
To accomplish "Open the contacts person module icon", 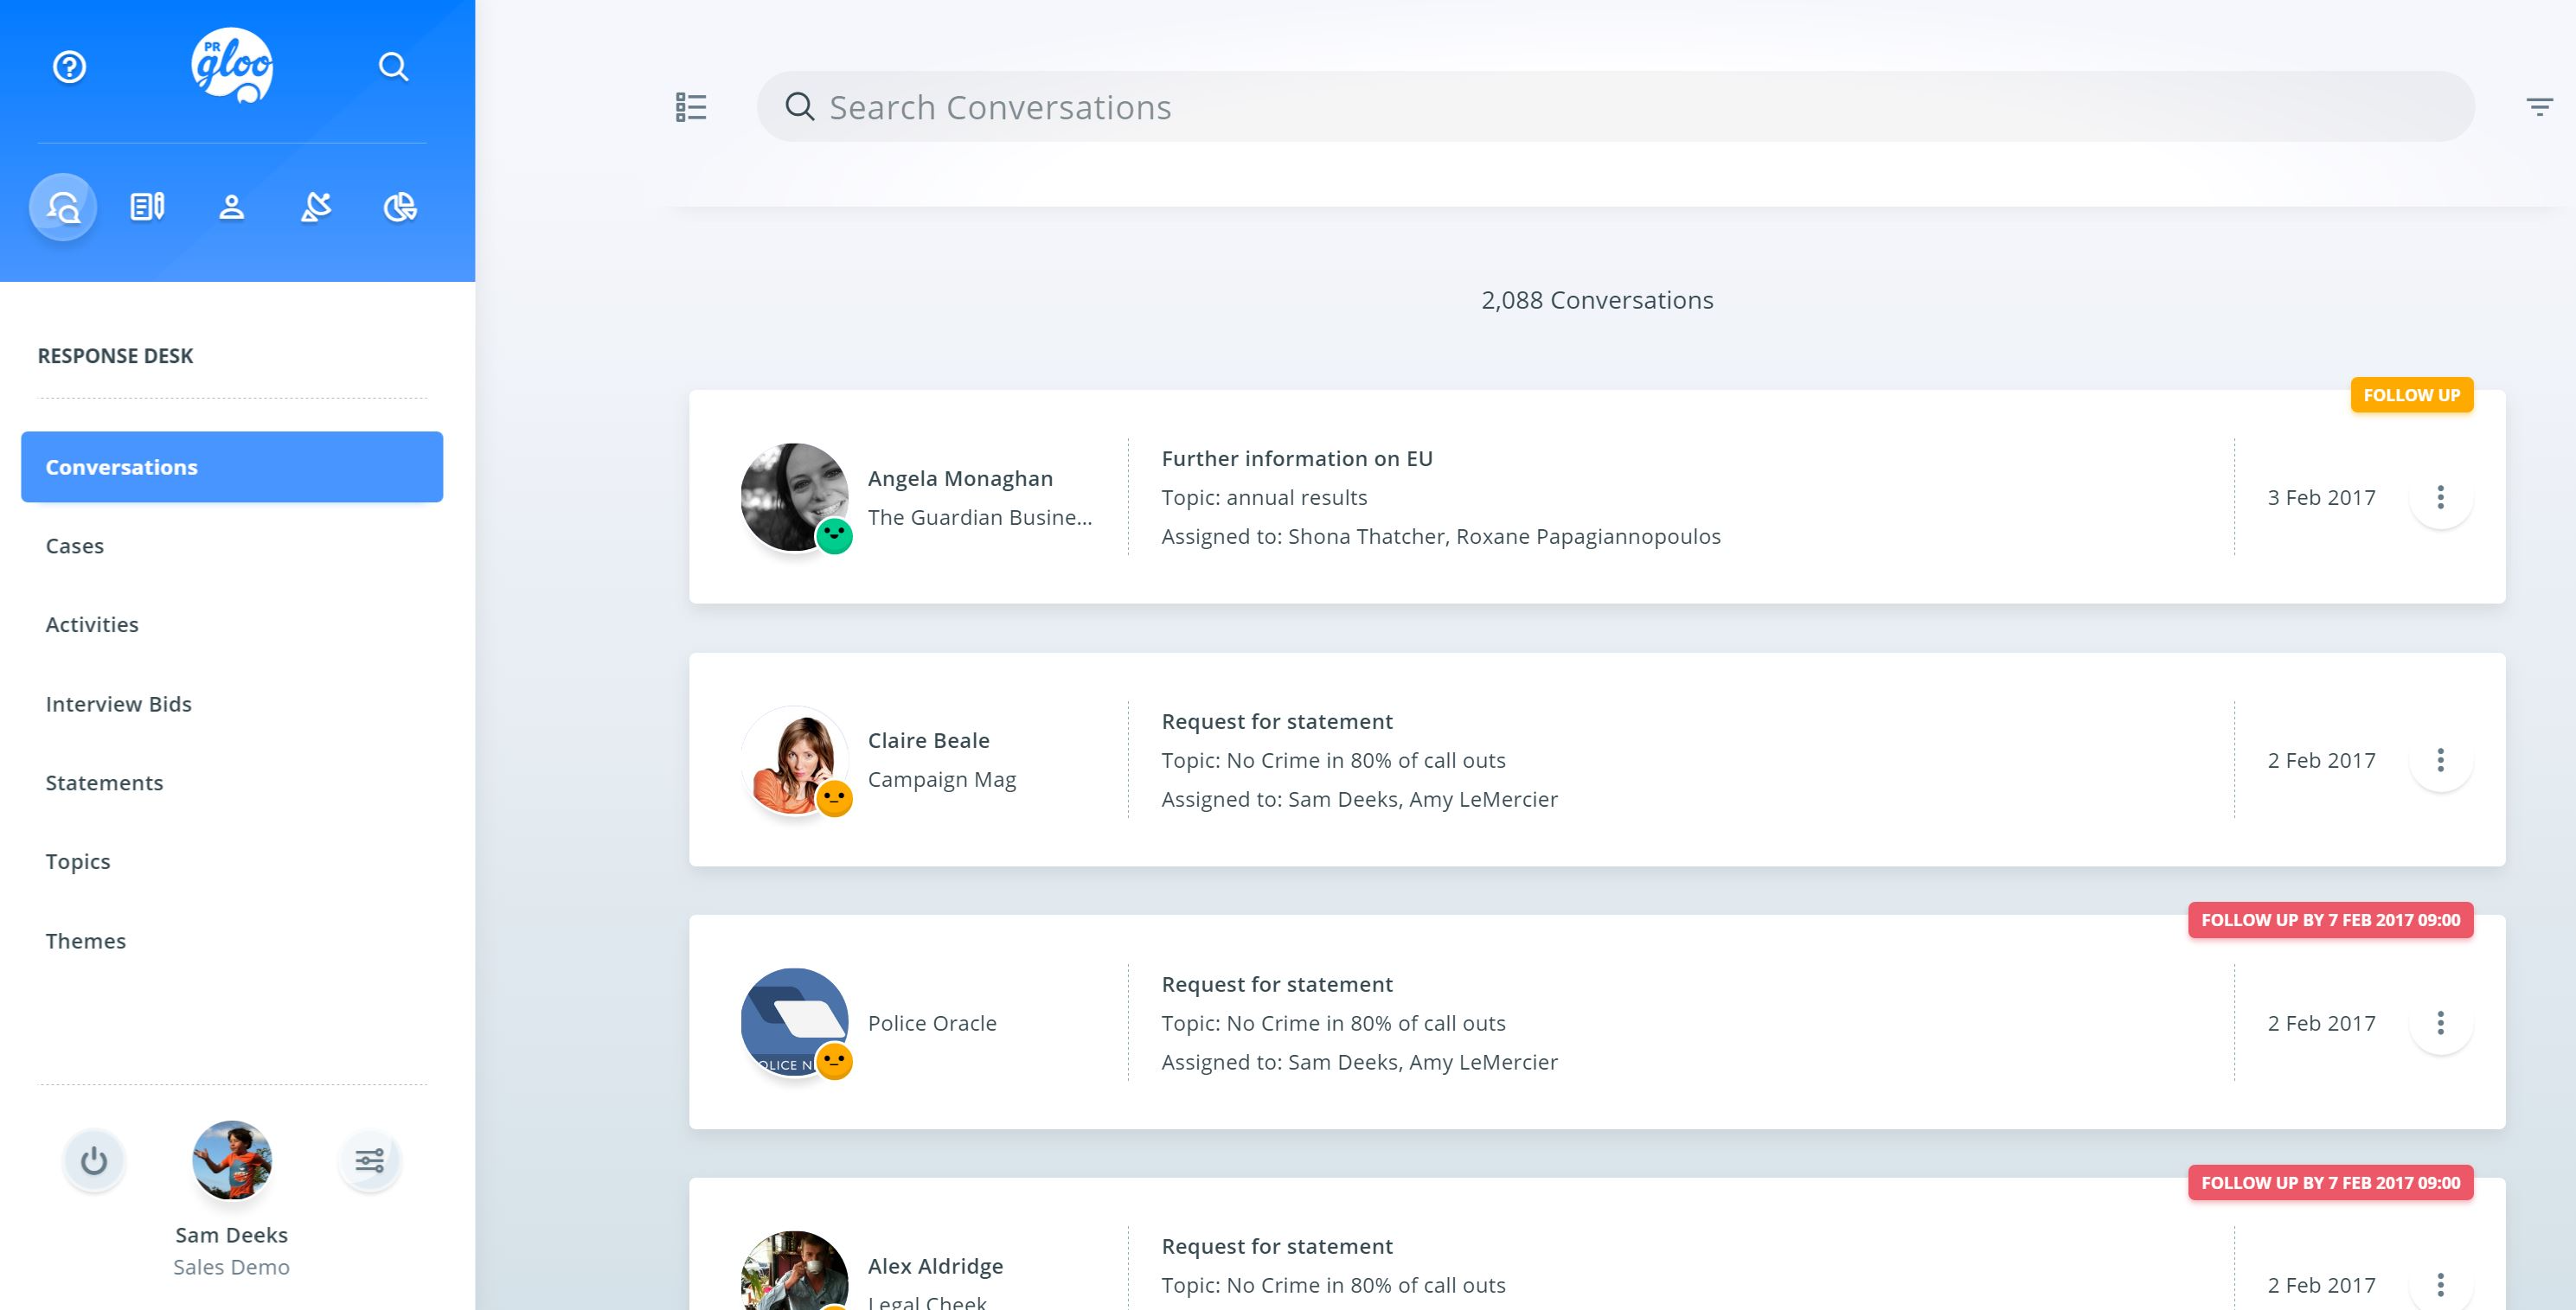I will tap(231, 207).
